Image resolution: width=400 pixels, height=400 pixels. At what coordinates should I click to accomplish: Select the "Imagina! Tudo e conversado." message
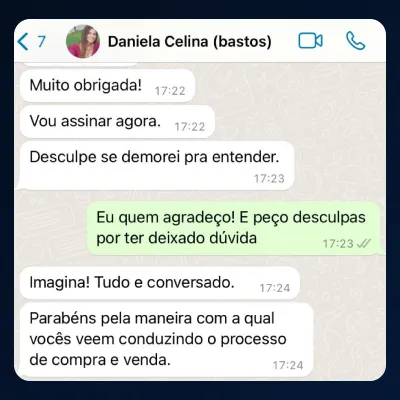(x=160, y=283)
